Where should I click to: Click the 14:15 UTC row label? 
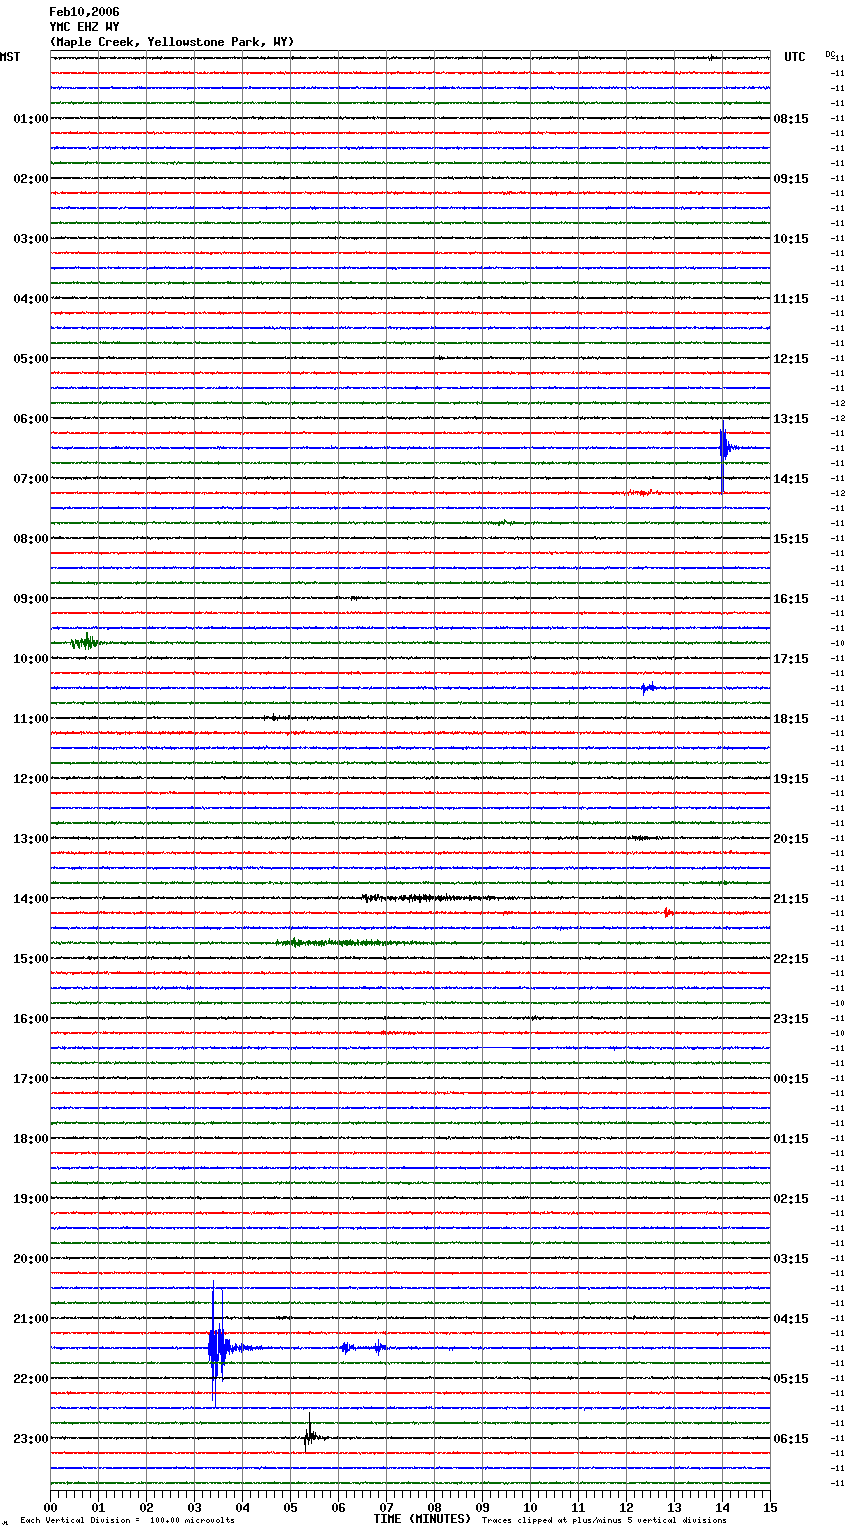(791, 479)
